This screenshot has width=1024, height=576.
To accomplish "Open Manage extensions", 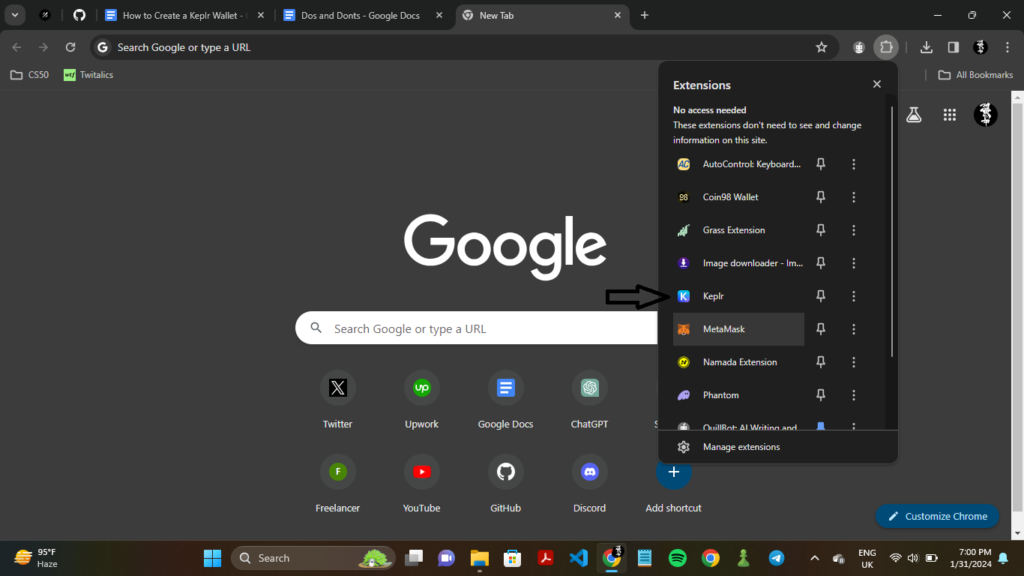I will coord(740,446).
